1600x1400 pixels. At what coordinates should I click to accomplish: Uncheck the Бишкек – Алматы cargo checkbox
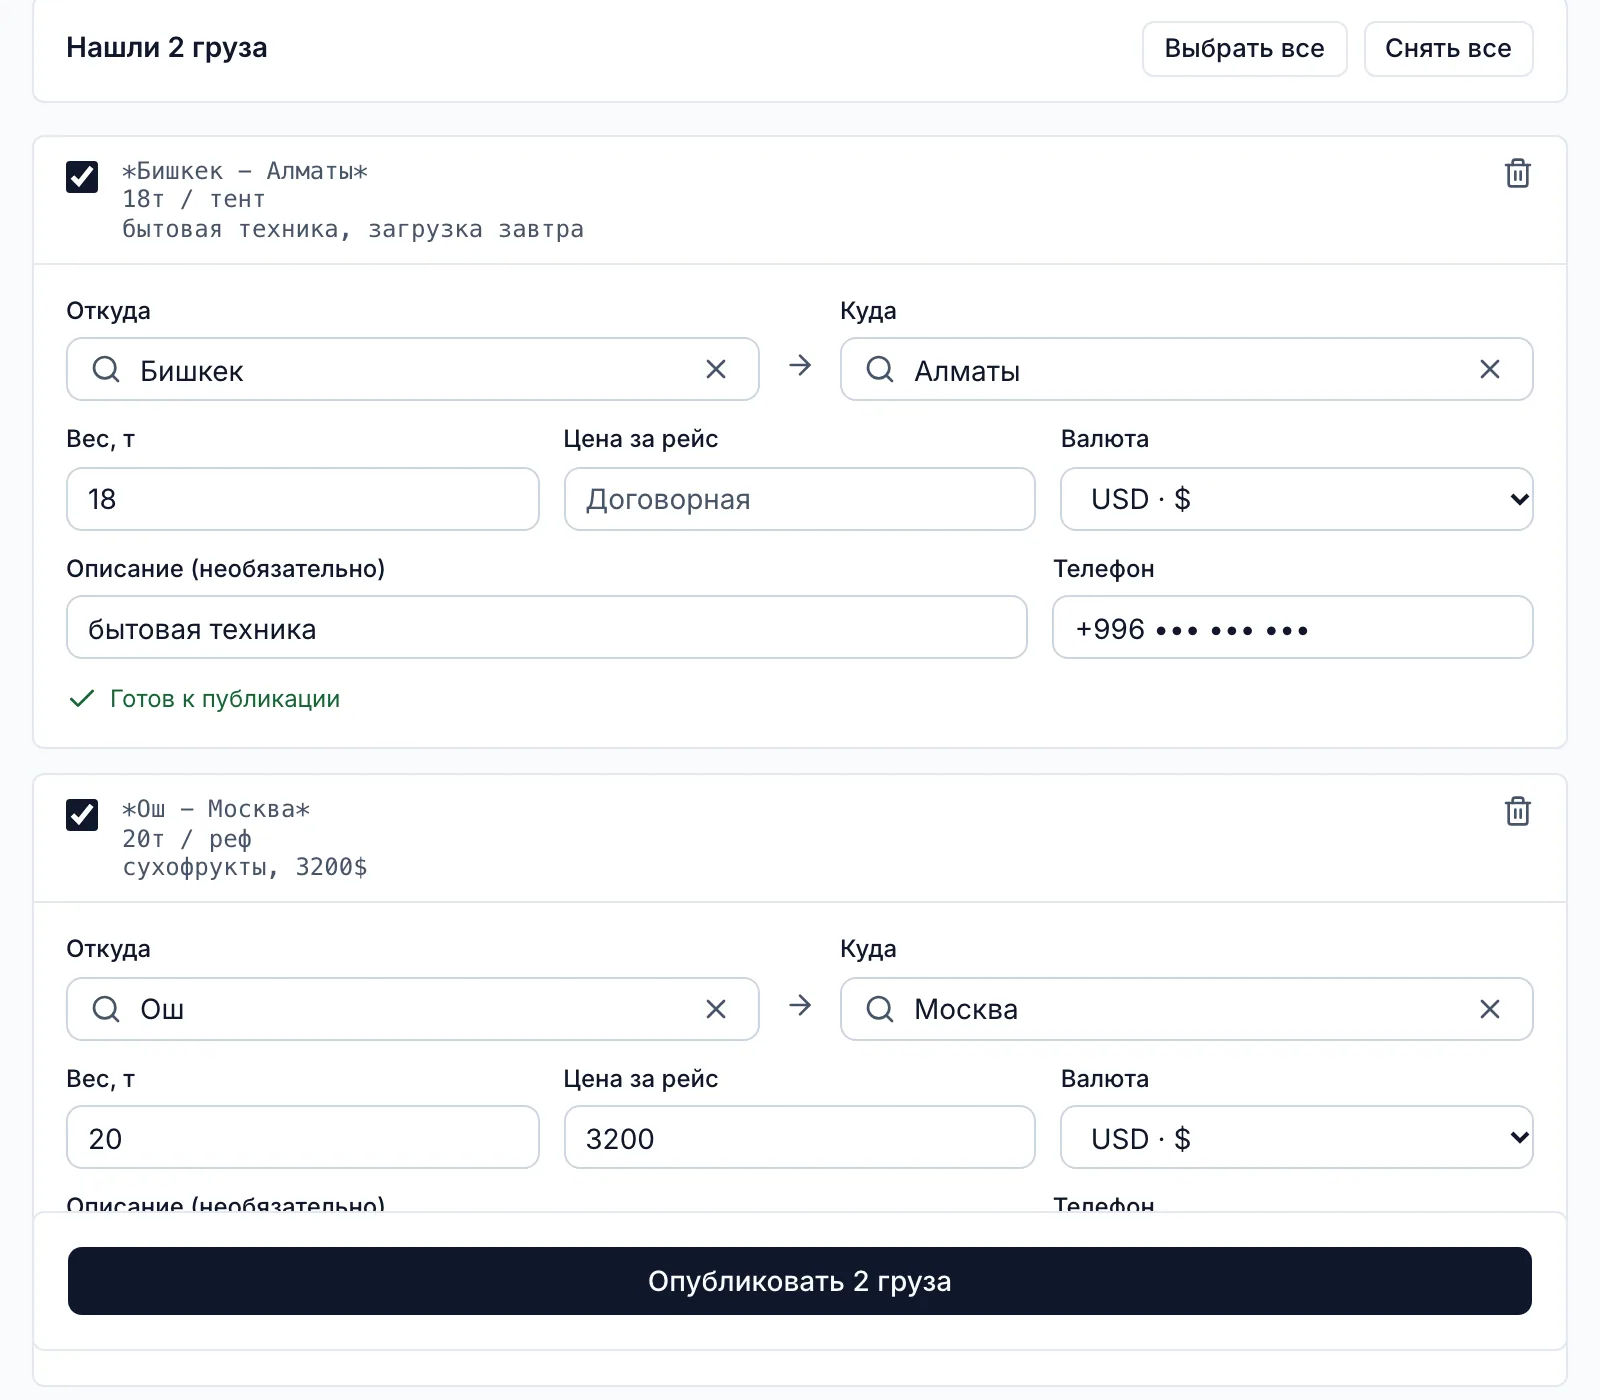(x=82, y=177)
